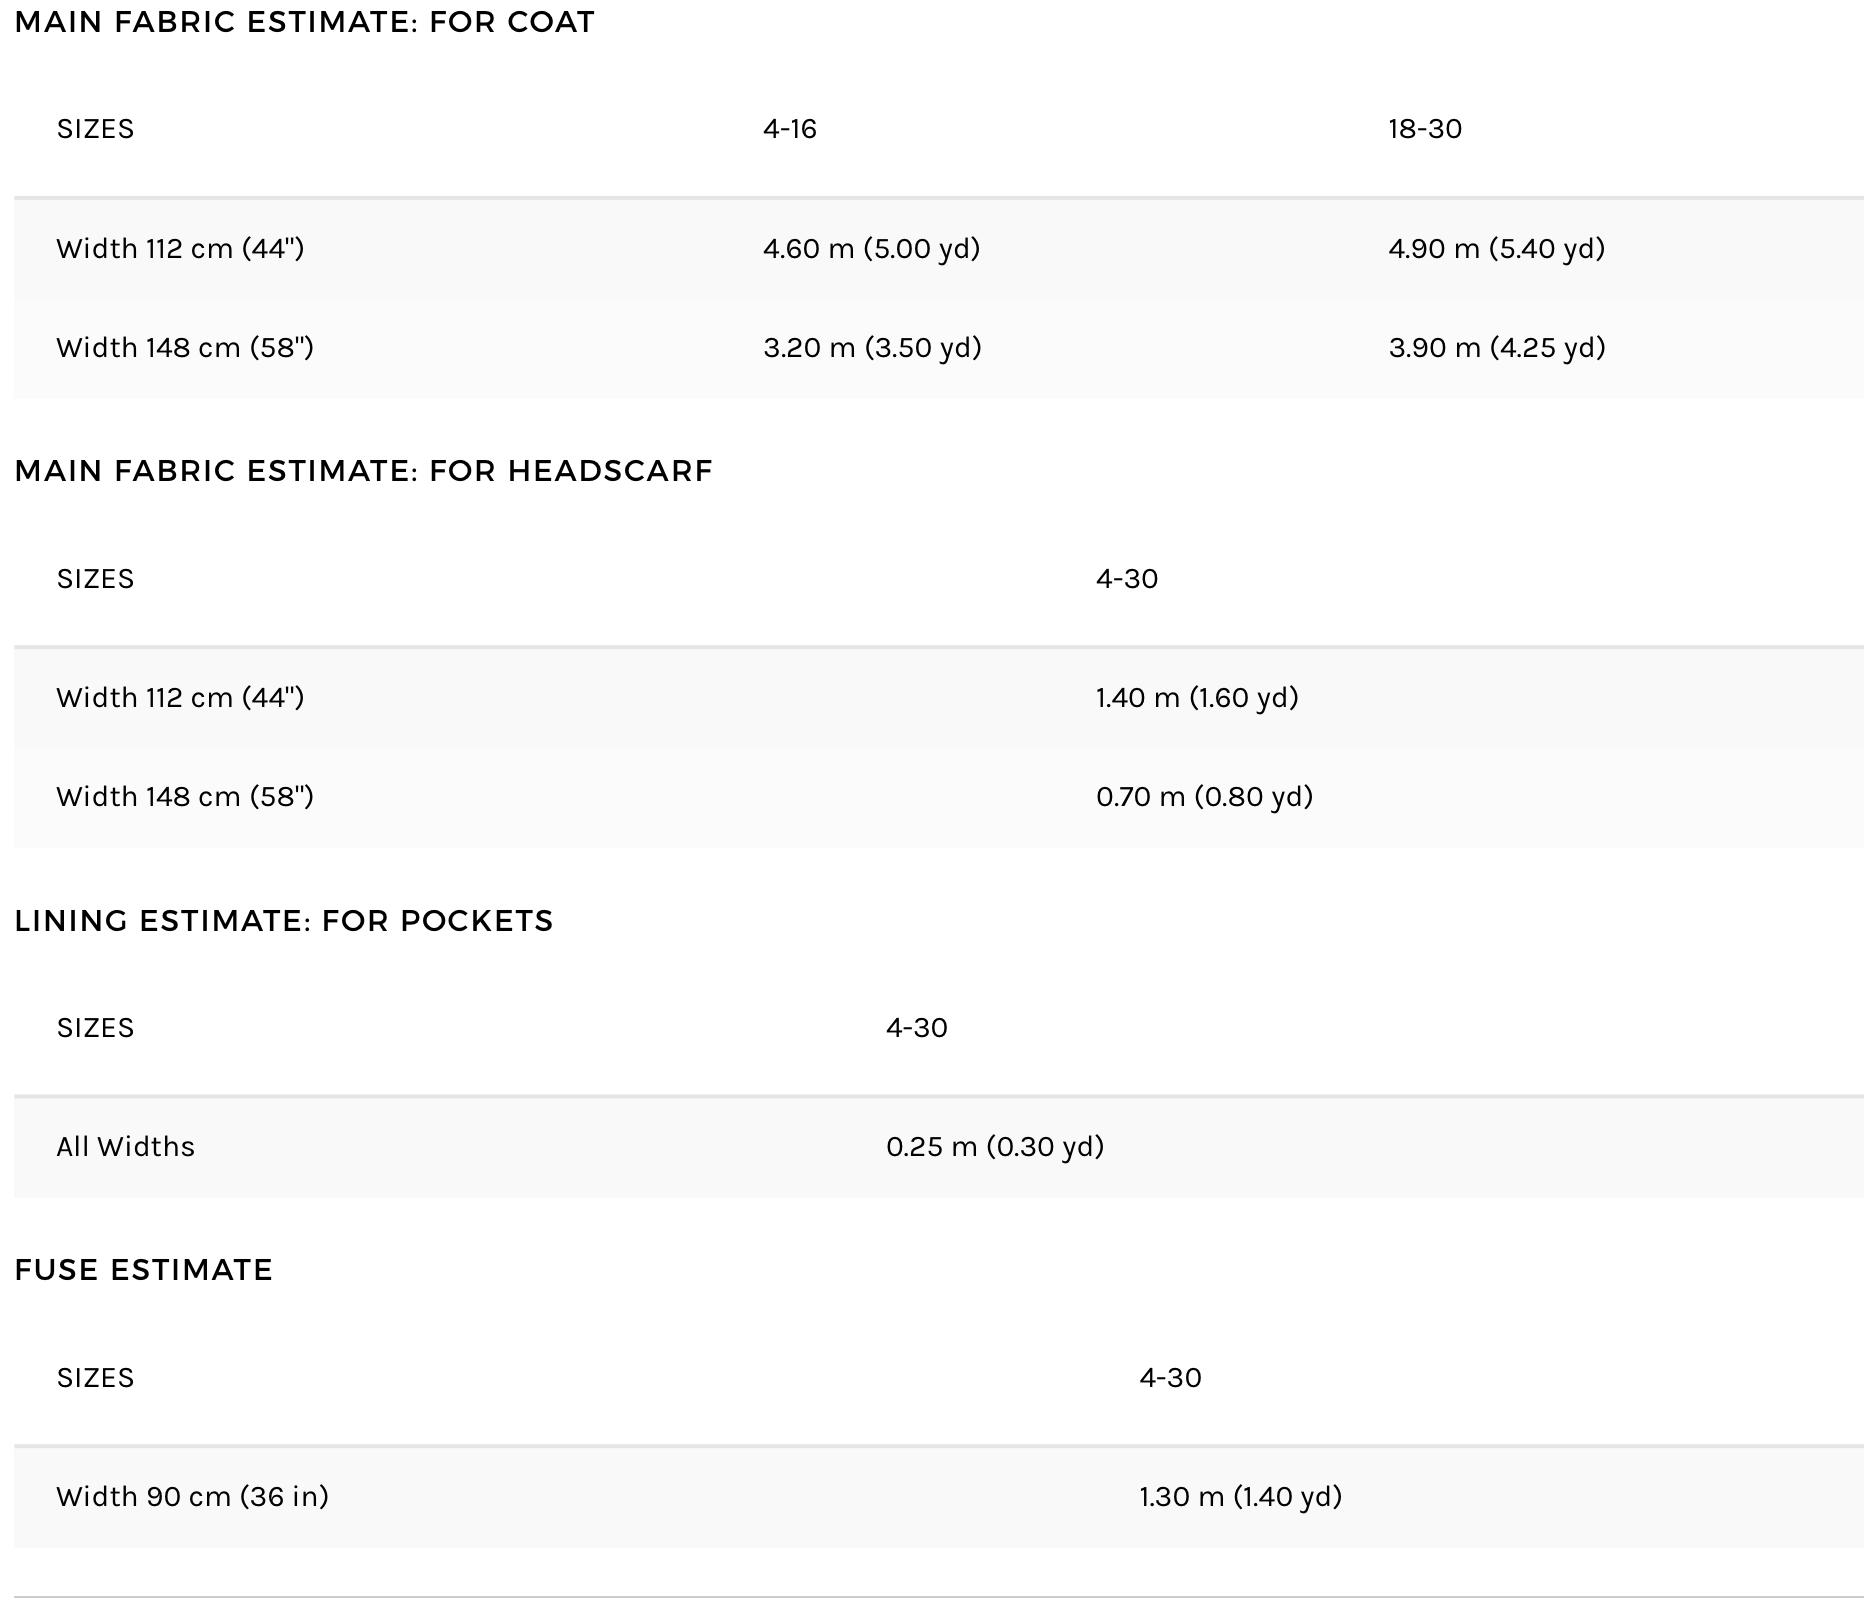Select the 3.20 m (3.50 yd) value
1864x1612 pixels.
point(872,347)
